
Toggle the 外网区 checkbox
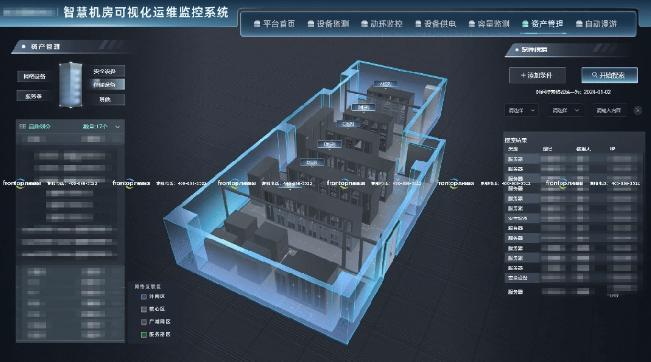[144, 296]
